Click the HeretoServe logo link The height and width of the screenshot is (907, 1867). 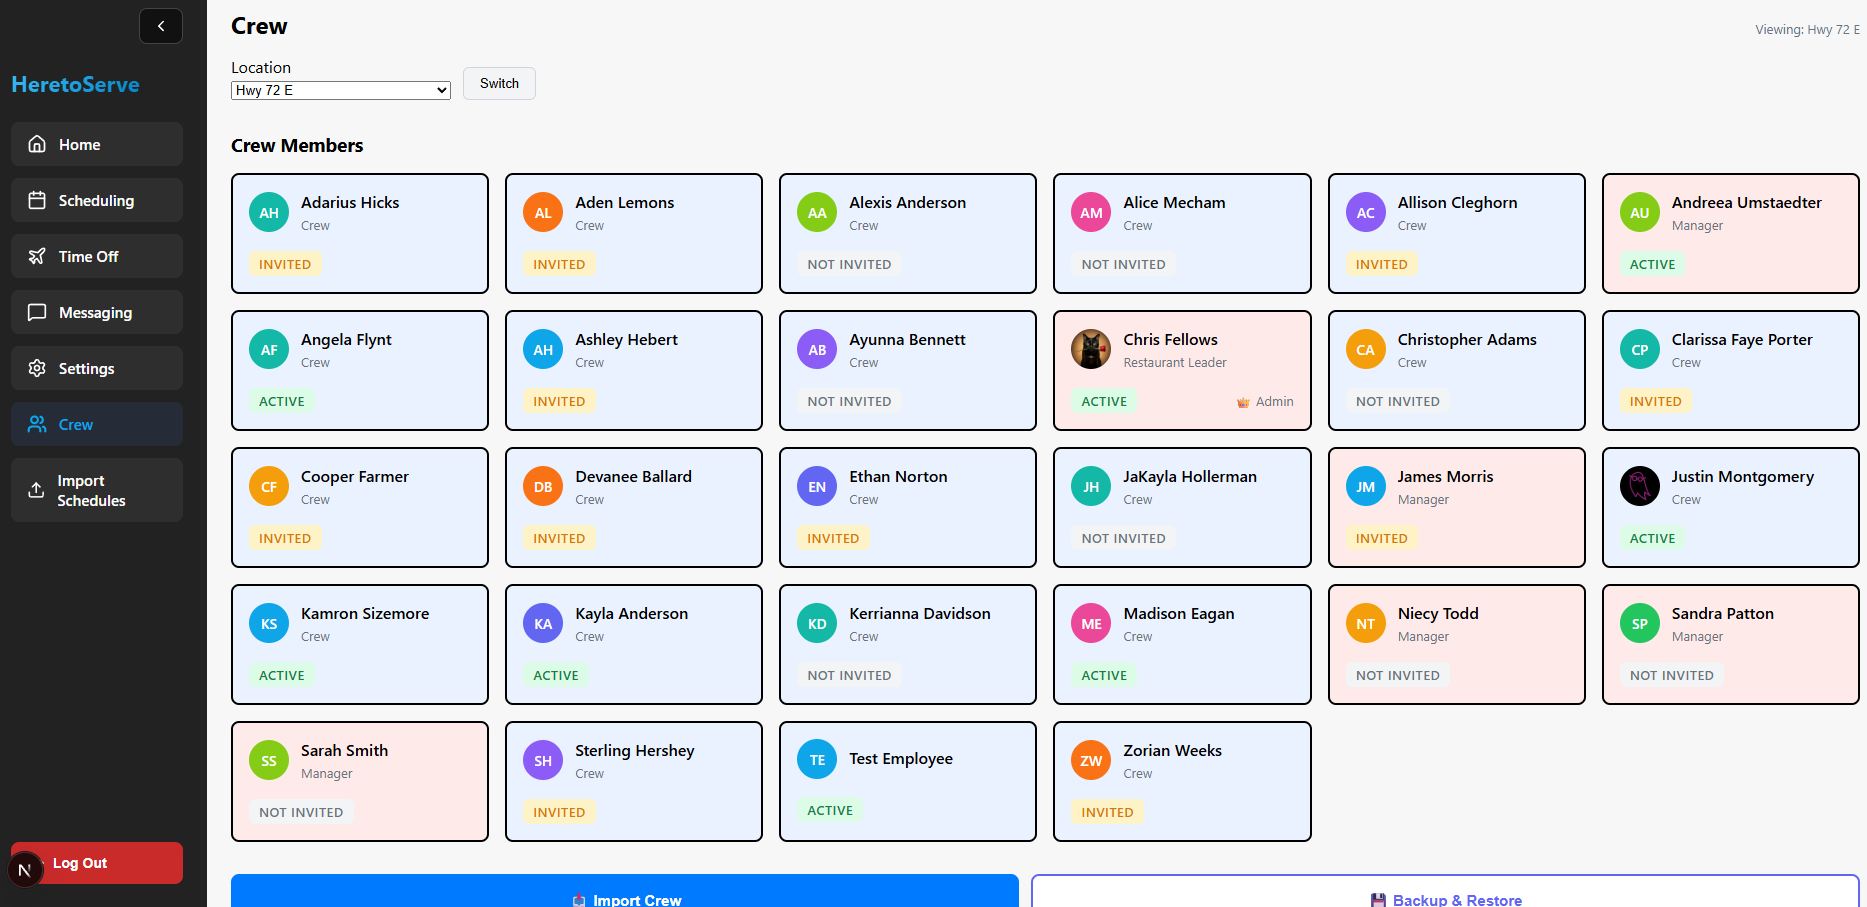click(x=76, y=85)
